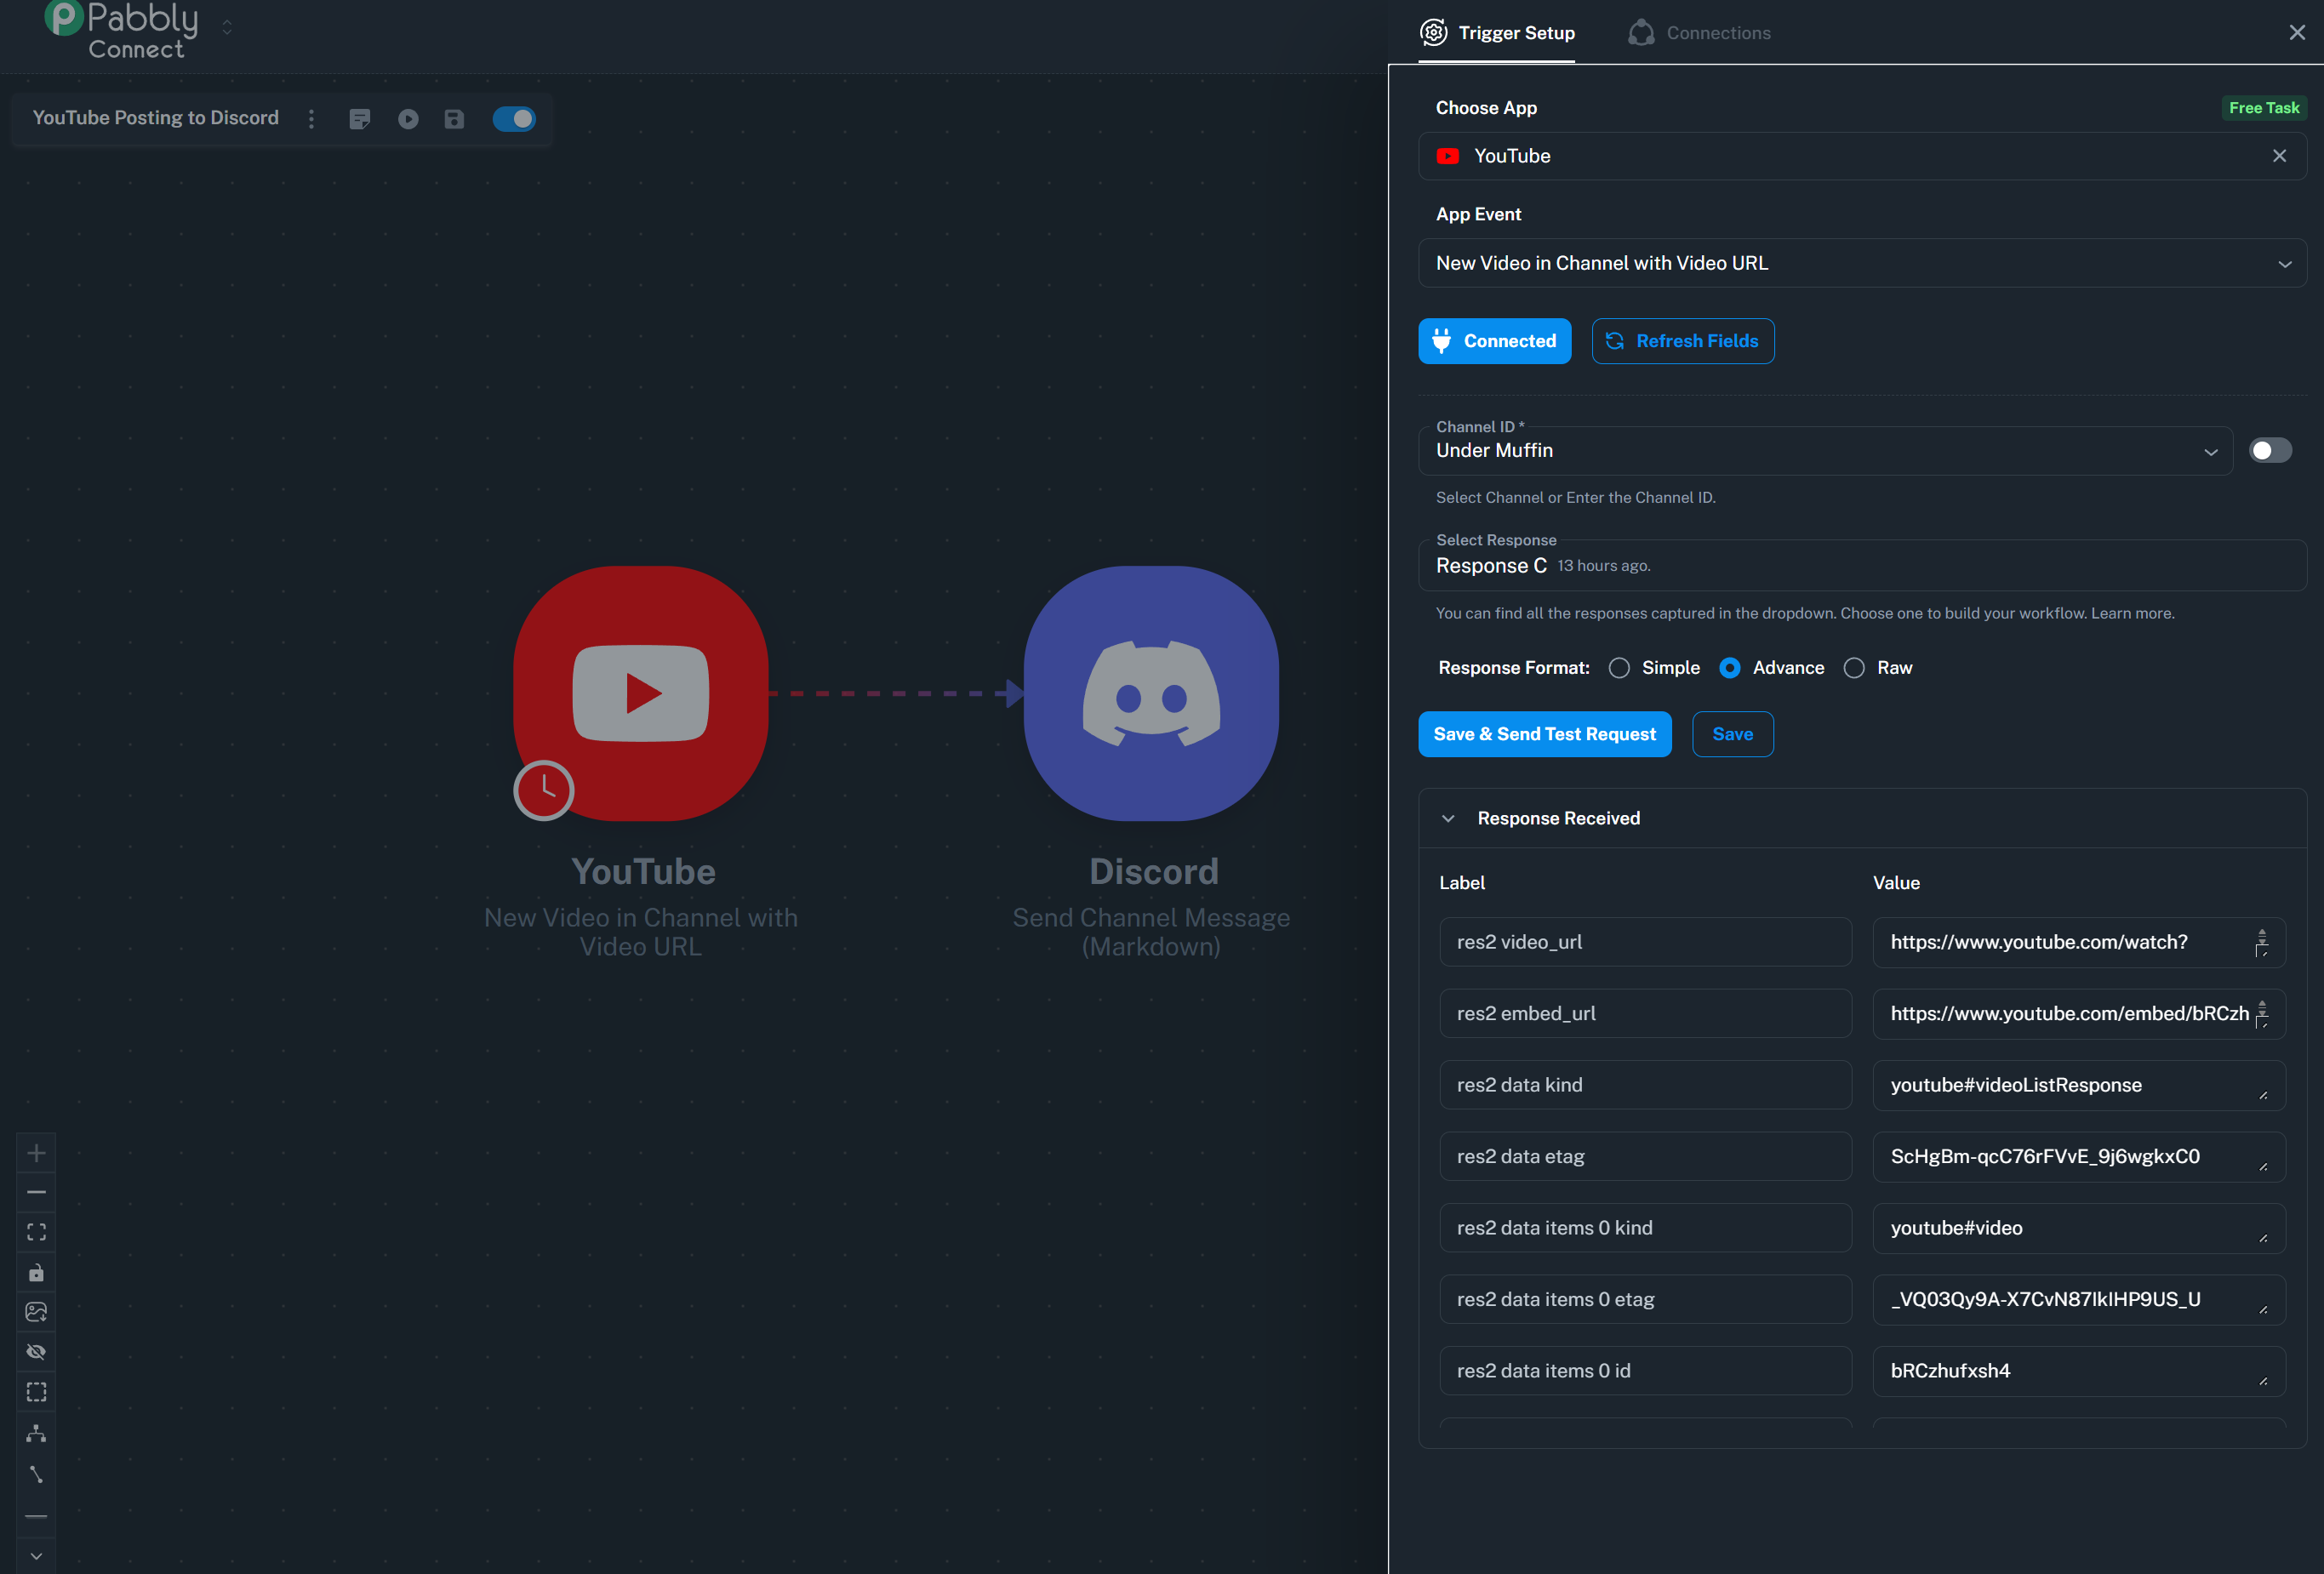
Task: Click the Connected button
Action: (x=1494, y=341)
